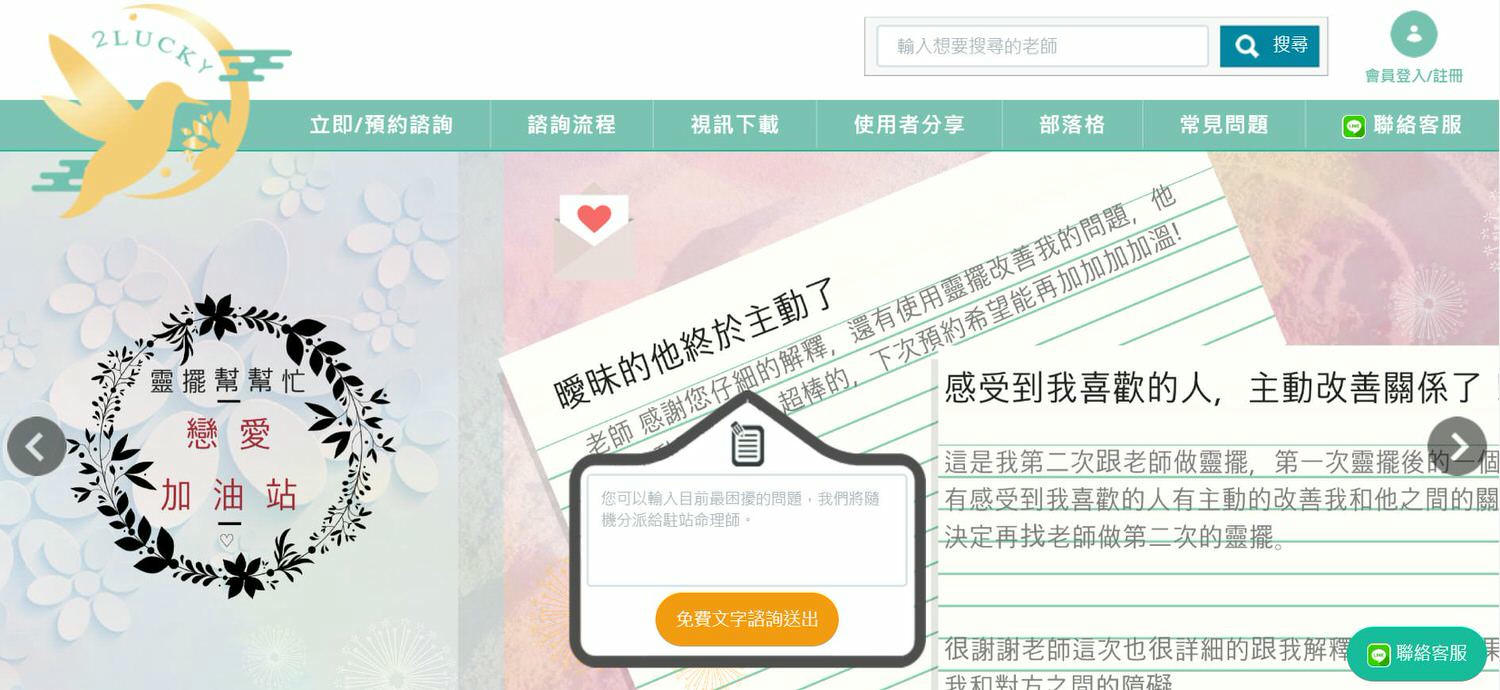1500x690 pixels.
Task: Open 諮詢流程 menu item
Action: point(571,125)
